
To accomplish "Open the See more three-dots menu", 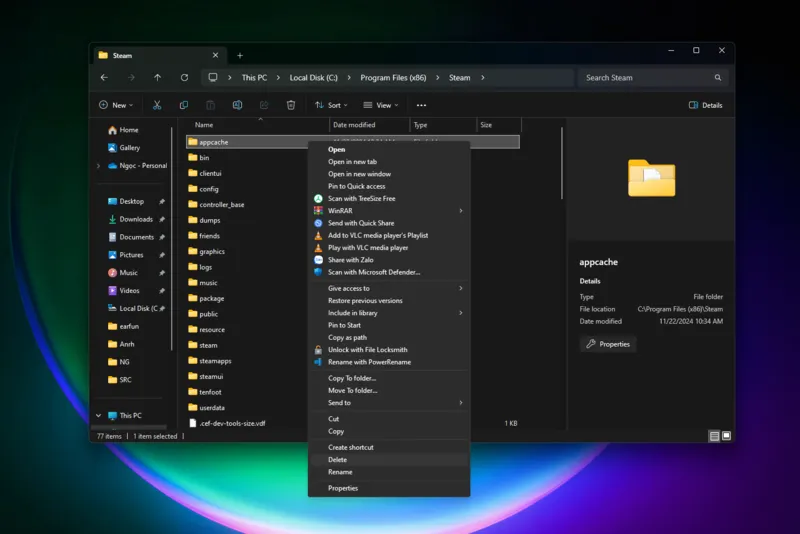I will coord(421,105).
